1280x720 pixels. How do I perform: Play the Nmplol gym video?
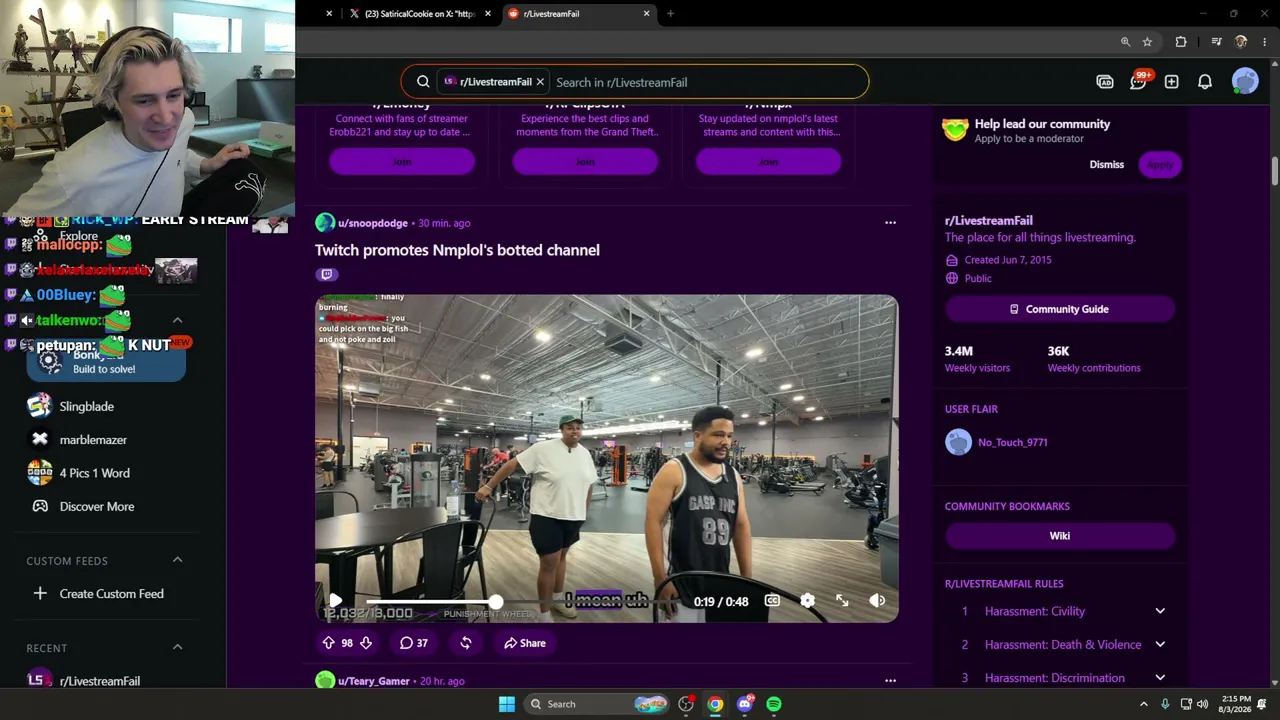[x=335, y=600]
